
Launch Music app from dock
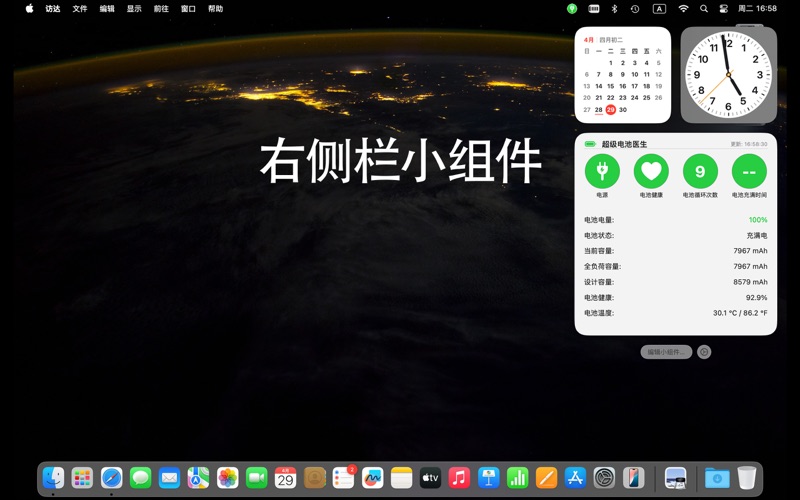[x=459, y=478]
